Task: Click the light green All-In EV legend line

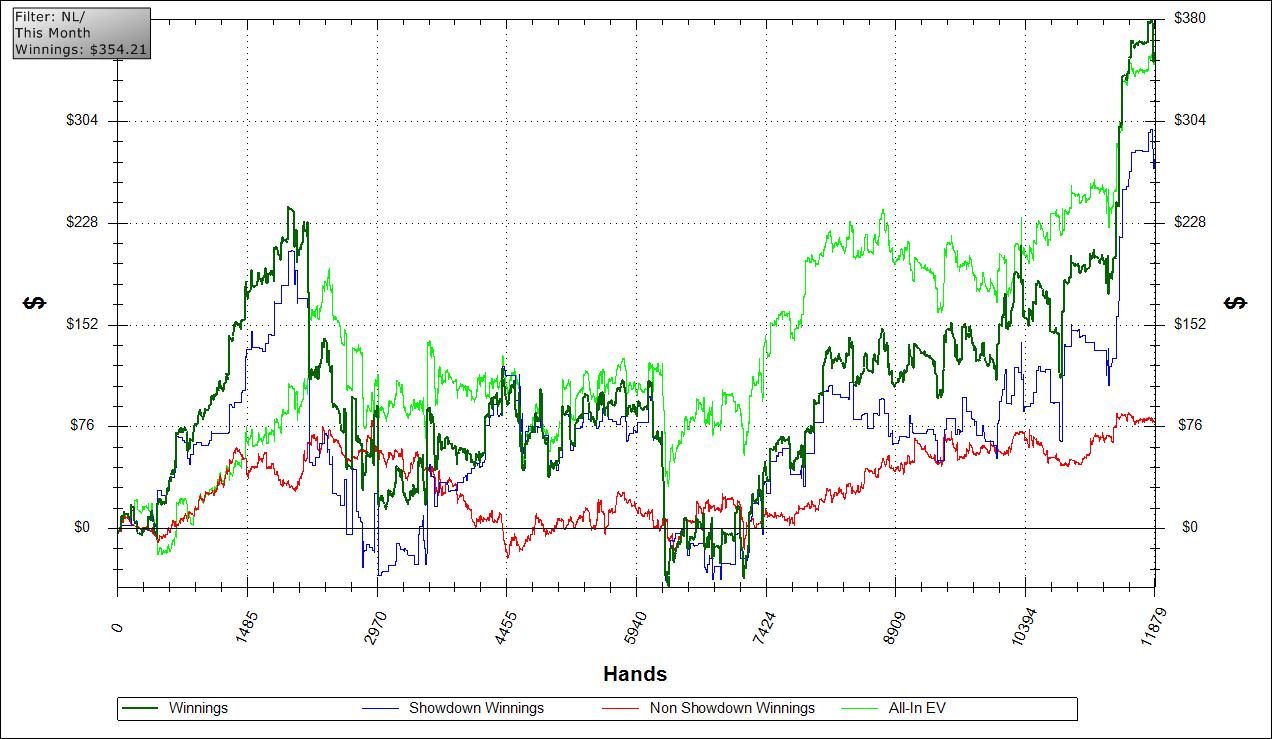Action: [860, 709]
